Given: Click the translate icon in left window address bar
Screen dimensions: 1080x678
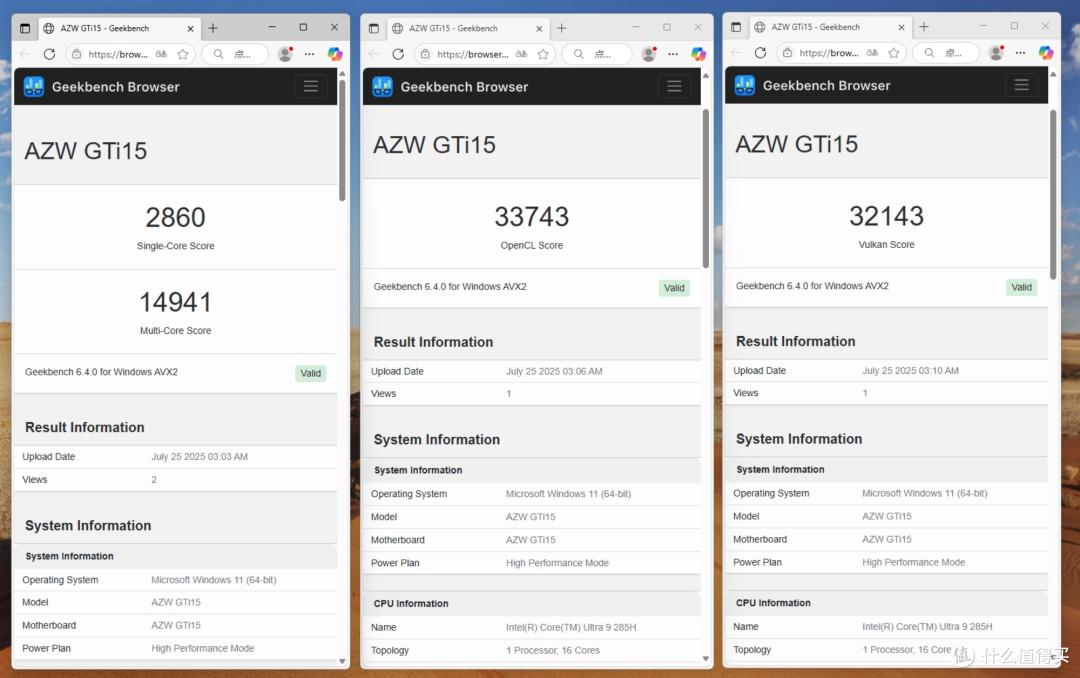Looking at the screenshot, I should click(161, 54).
